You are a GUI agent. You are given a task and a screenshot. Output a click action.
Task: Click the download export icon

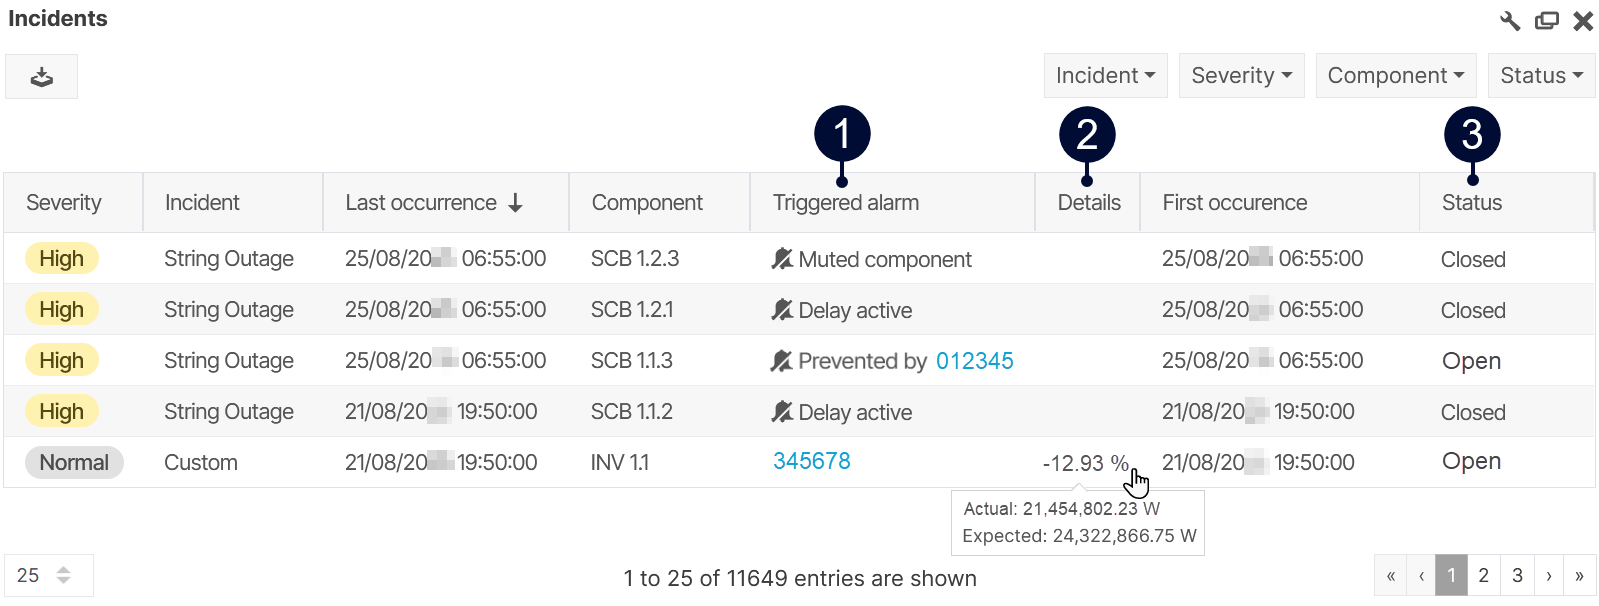tap(41, 77)
